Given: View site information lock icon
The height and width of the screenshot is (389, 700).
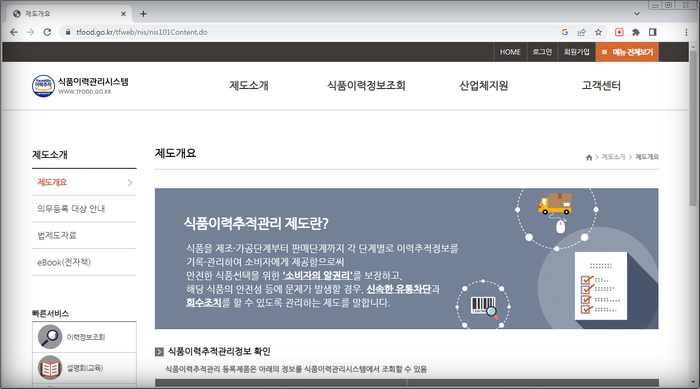Looking at the screenshot, I should tap(68, 32).
